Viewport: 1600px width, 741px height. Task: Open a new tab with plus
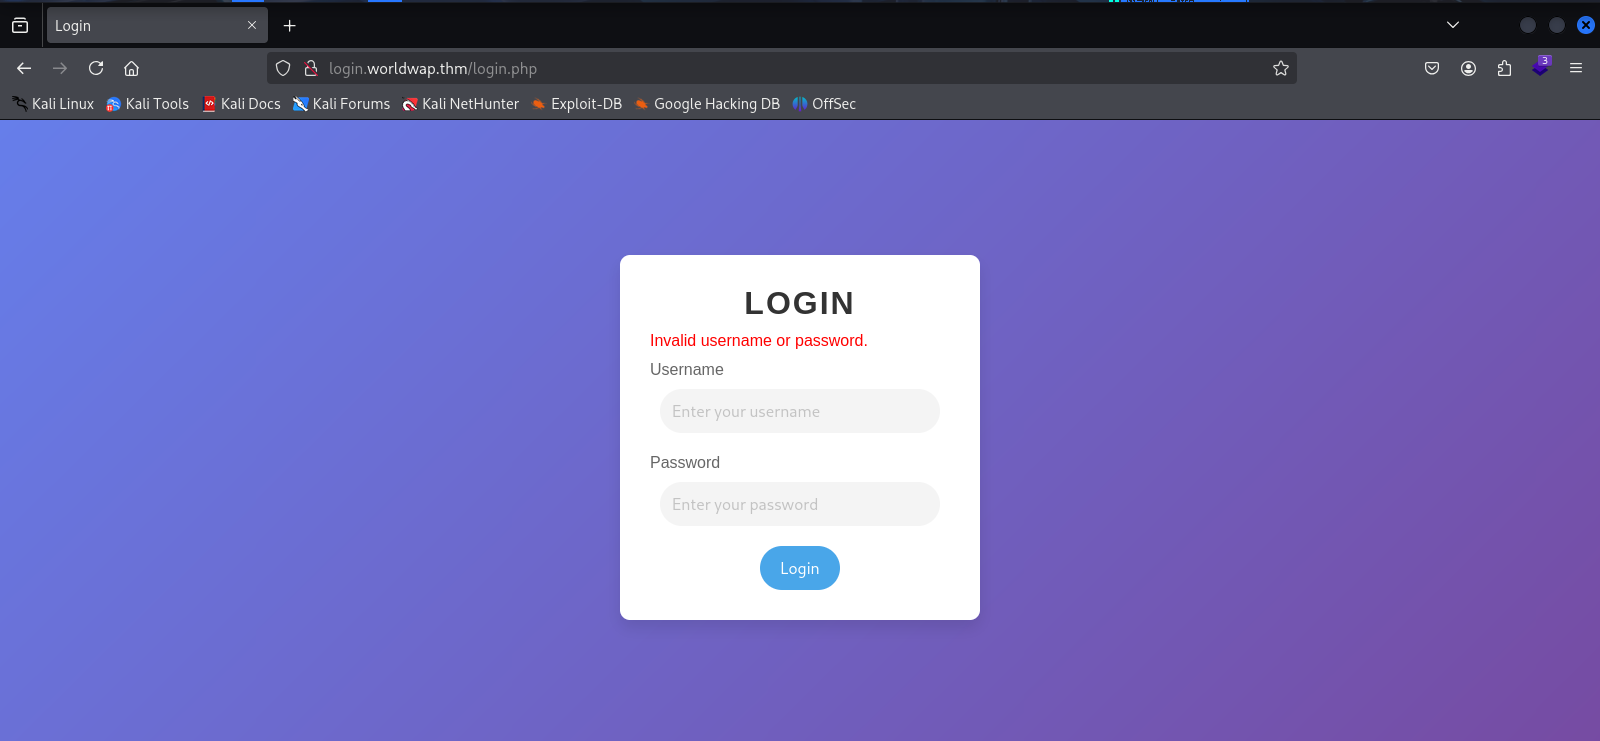point(290,25)
